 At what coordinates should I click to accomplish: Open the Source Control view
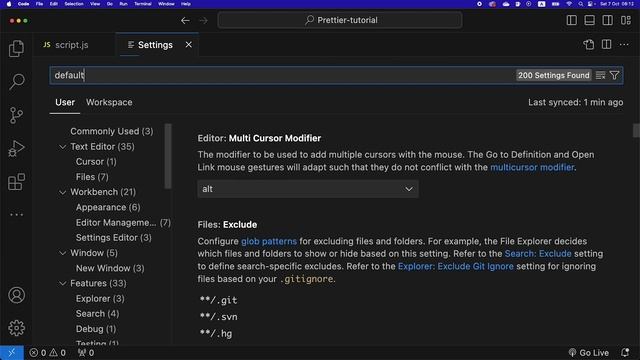(16, 116)
